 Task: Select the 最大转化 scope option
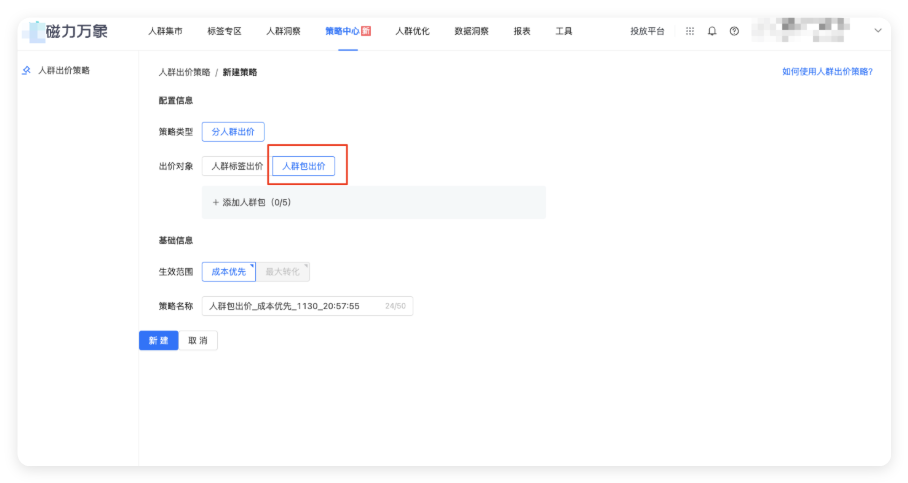pos(283,272)
